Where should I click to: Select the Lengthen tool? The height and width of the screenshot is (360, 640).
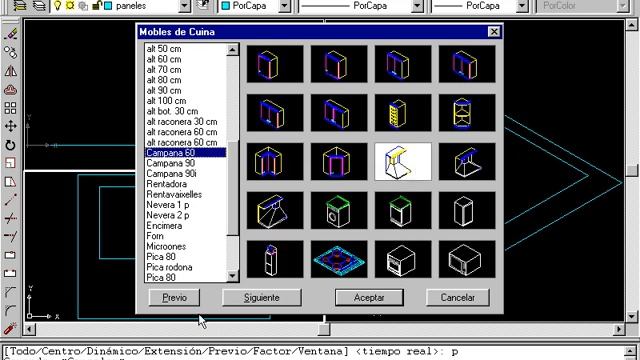(x=11, y=200)
